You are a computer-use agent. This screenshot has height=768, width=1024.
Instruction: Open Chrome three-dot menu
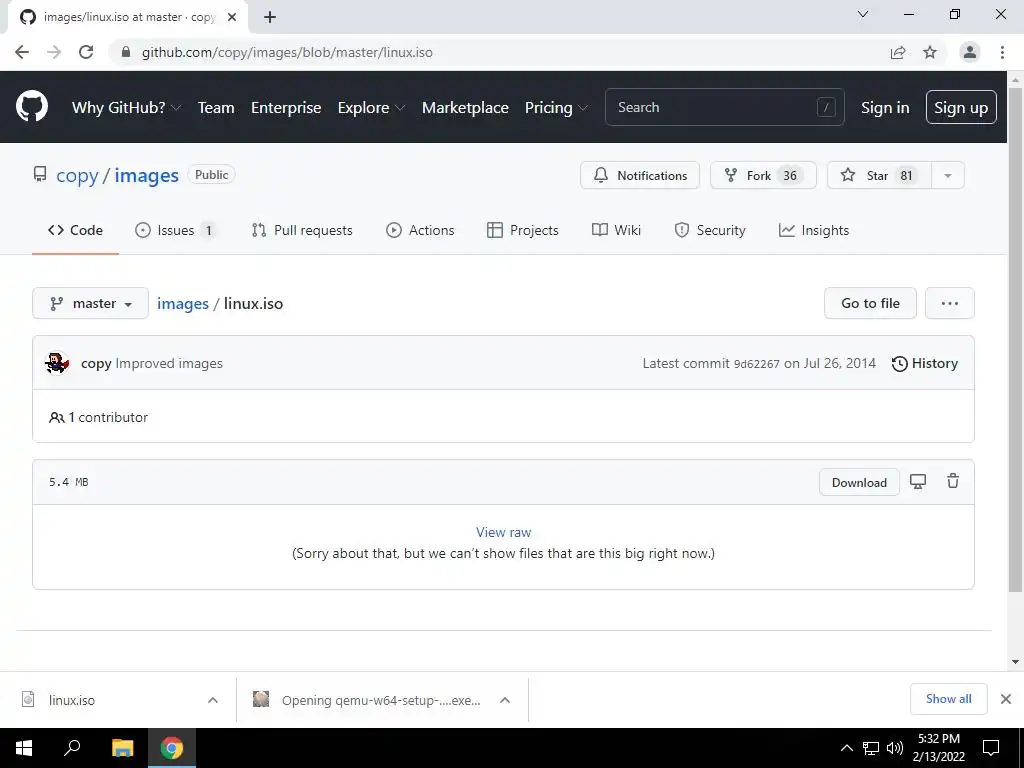pyautogui.click(x=1002, y=52)
